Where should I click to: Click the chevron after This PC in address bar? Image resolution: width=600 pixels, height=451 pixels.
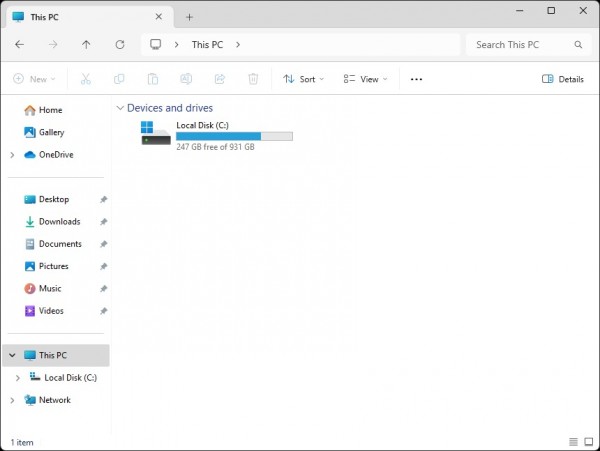pyautogui.click(x=238, y=45)
